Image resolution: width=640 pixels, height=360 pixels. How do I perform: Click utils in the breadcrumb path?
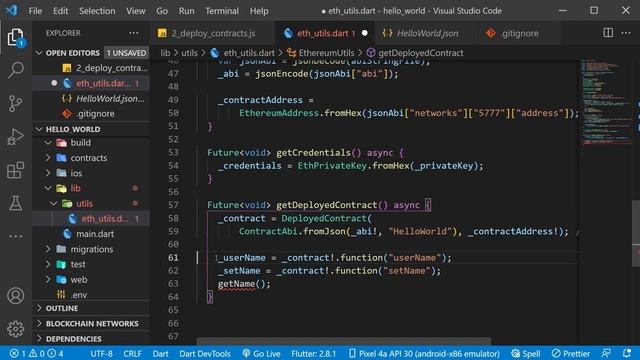pyautogui.click(x=189, y=53)
